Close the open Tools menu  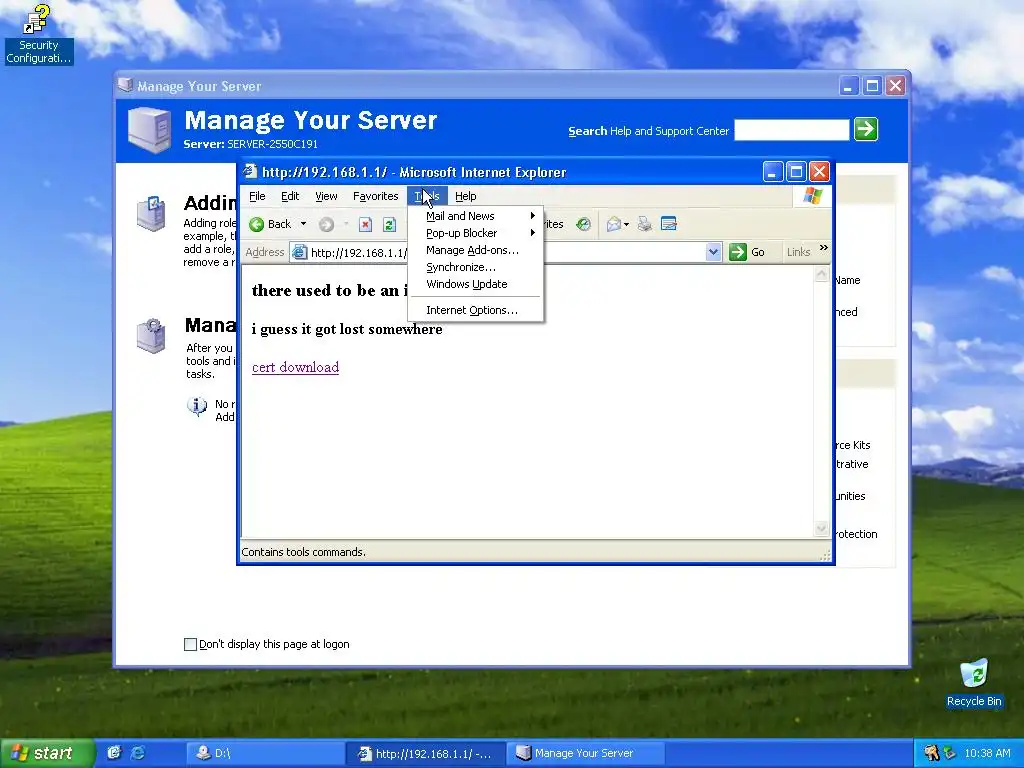coord(427,196)
